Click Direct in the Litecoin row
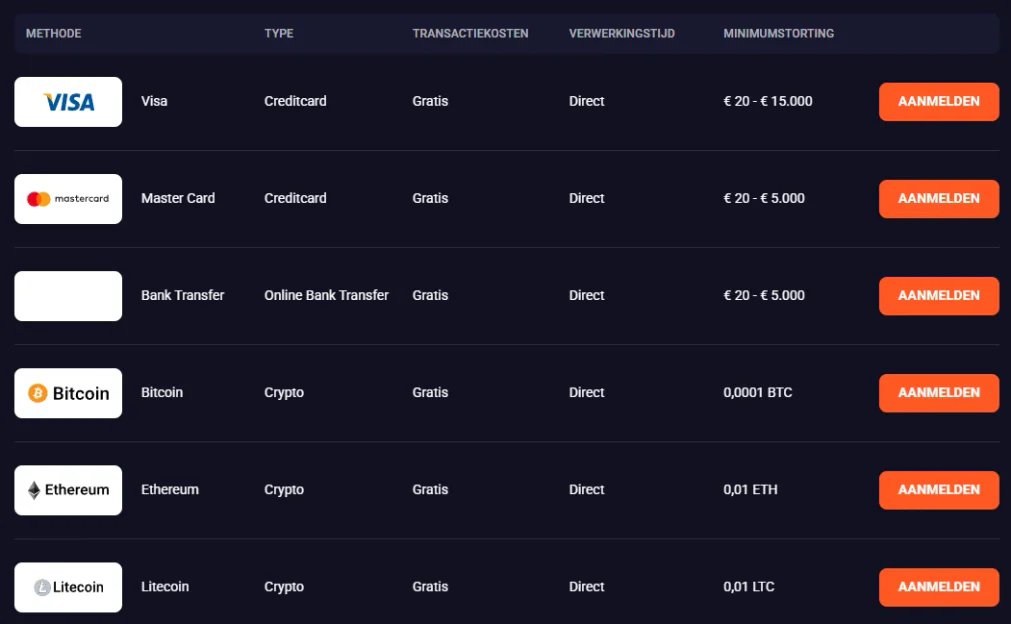1011x624 pixels. (x=587, y=587)
